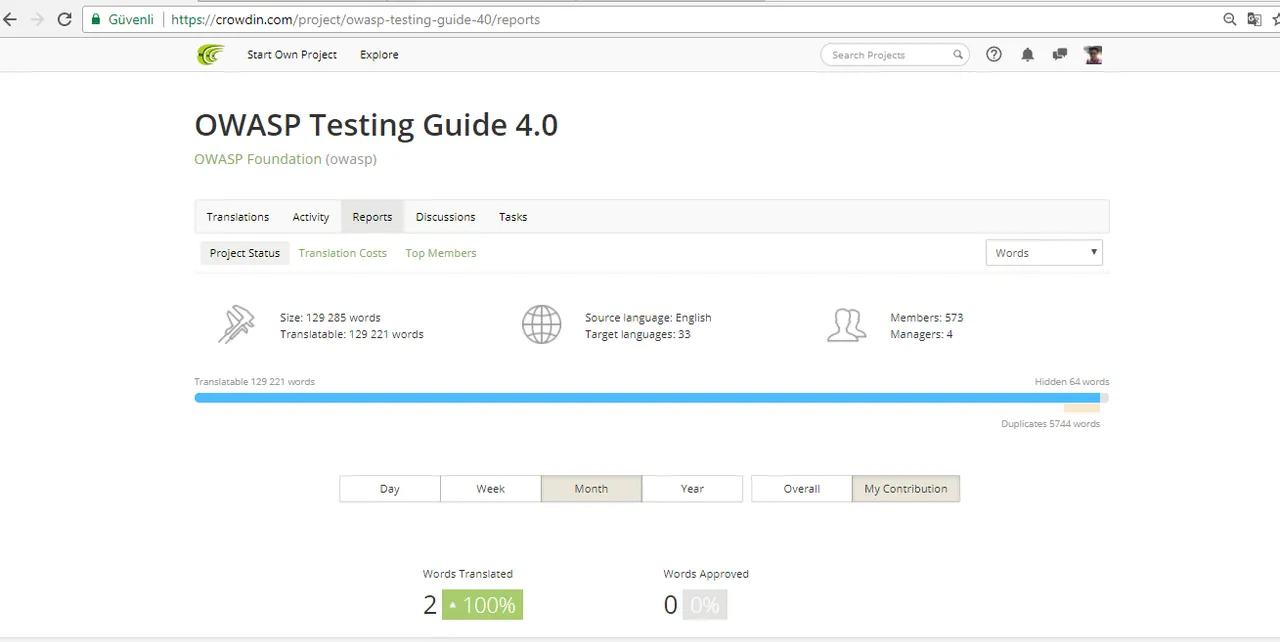Switch to the Translations tab
The height and width of the screenshot is (642, 1280).
pyautogui.click(x=238, y=217)
